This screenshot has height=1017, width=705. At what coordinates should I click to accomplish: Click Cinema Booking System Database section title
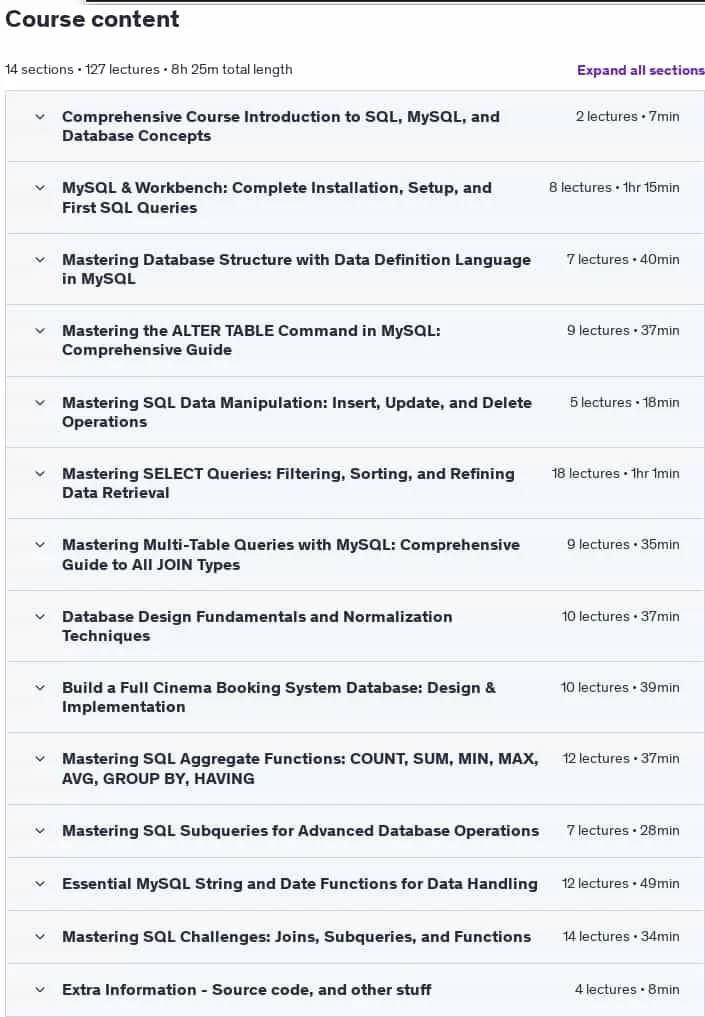tap(279, 697)
